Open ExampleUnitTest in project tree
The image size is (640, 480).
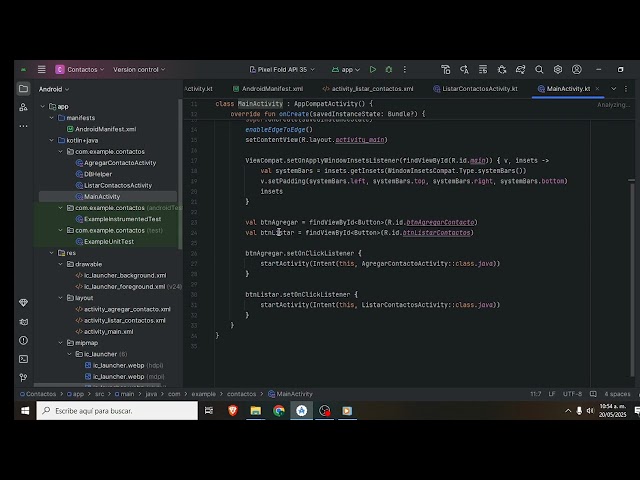[105, 242]
